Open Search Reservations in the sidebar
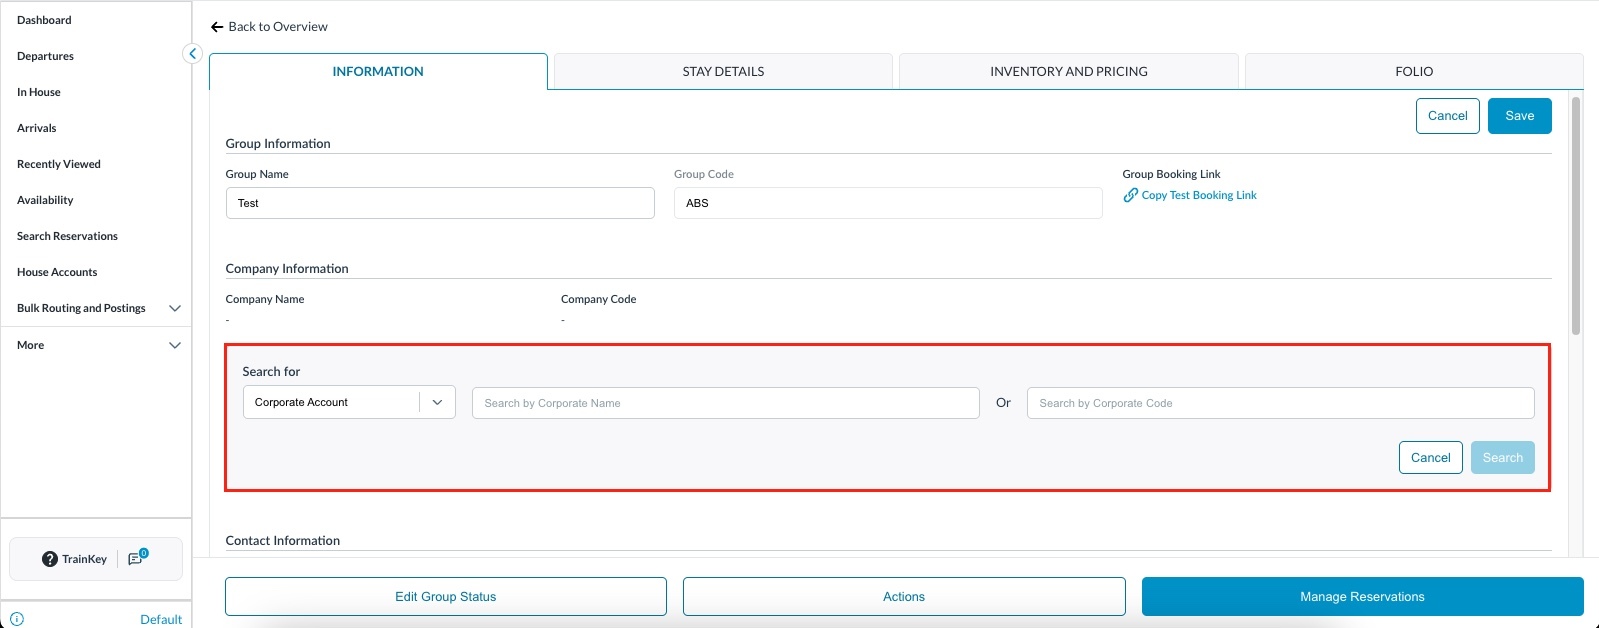1599x628 pixels. pyautogui.click(x=67, y=236)
